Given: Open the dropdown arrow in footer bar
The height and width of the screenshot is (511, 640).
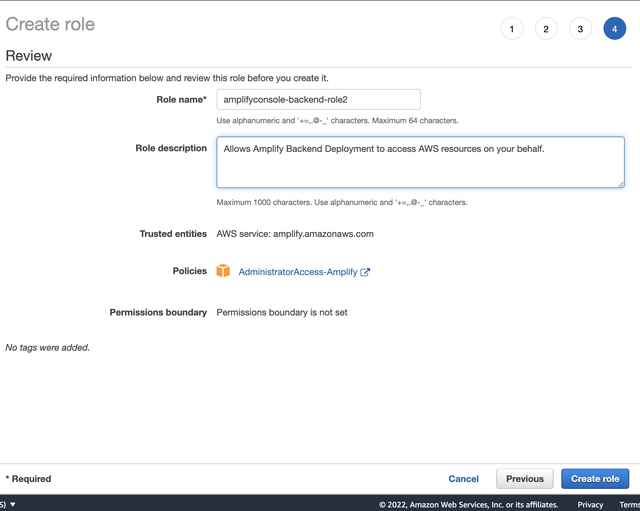Looking at the screenshot, I should click(13, 504).
